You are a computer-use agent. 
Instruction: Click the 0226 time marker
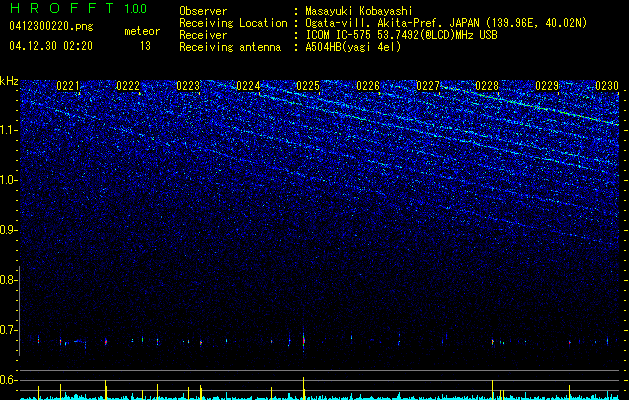coord(368,86)
